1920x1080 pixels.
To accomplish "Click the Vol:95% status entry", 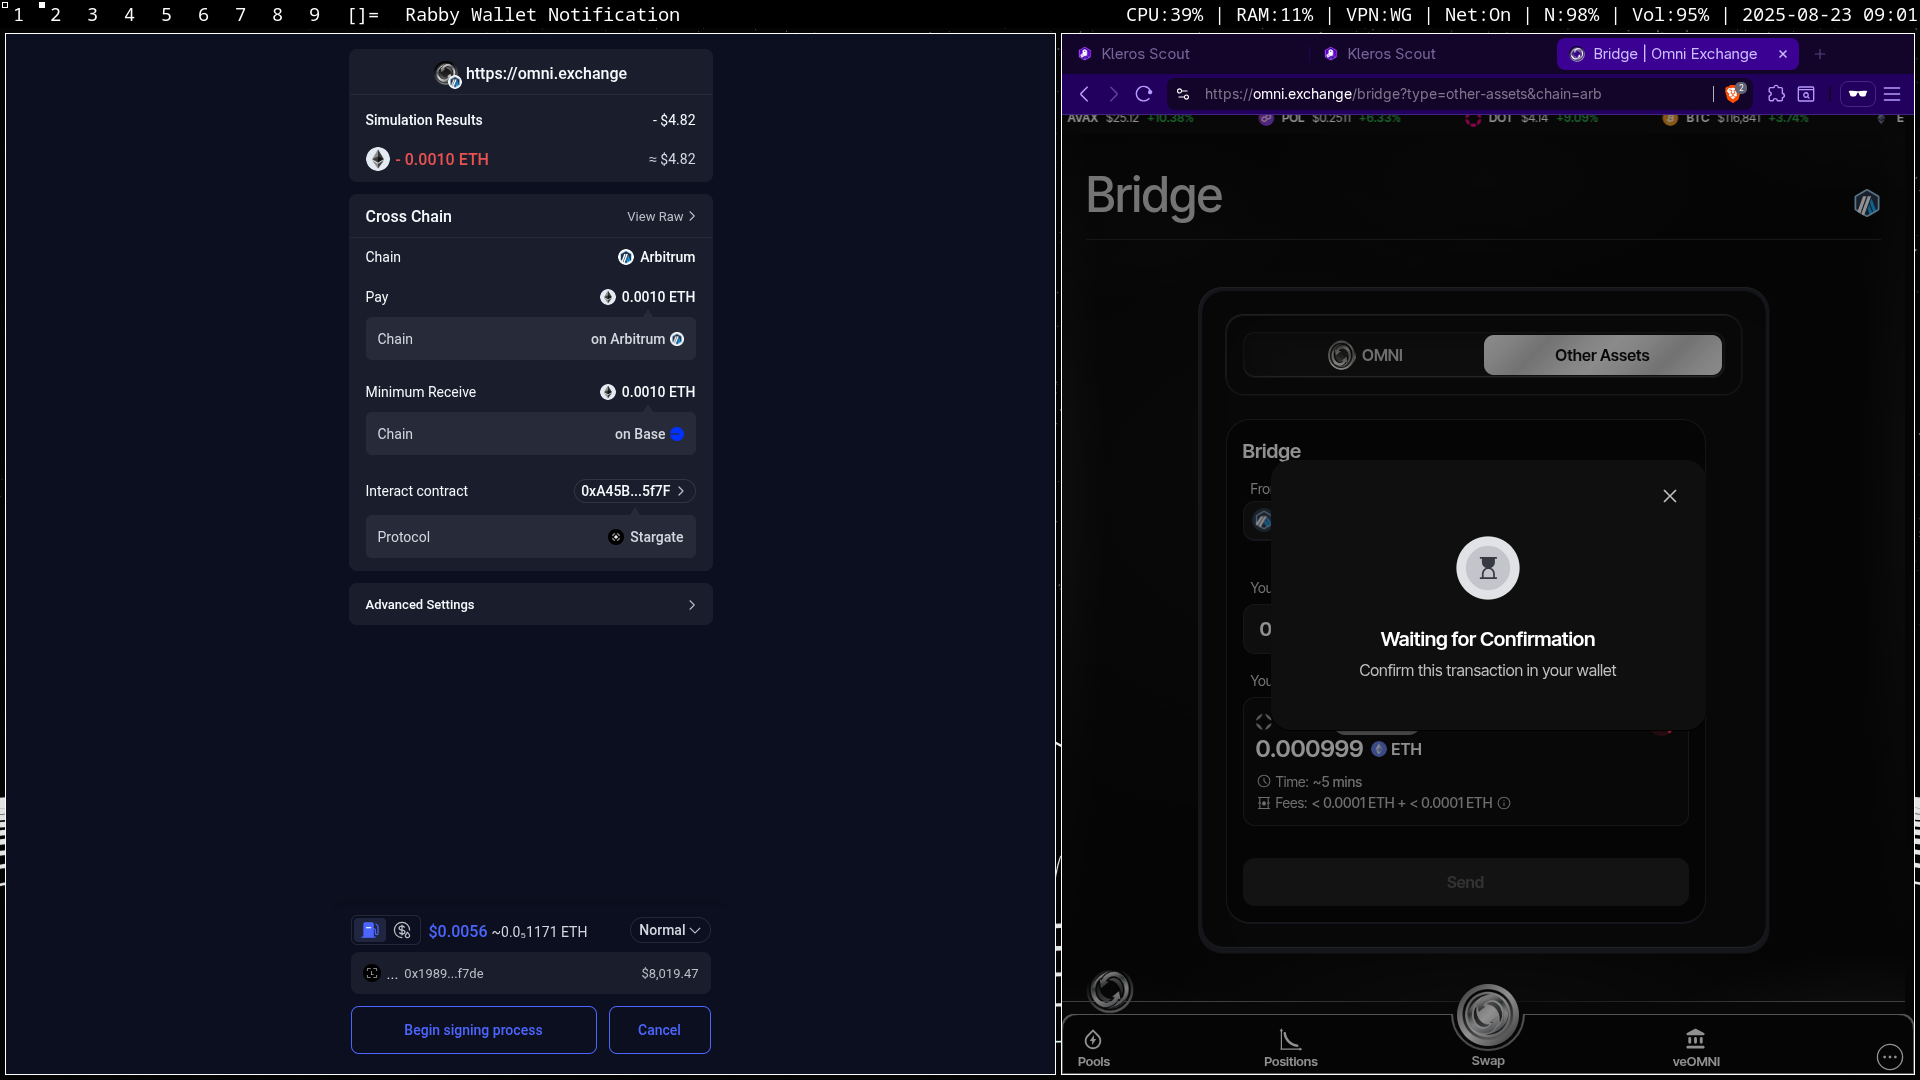I will click(x=1670, y=14).
